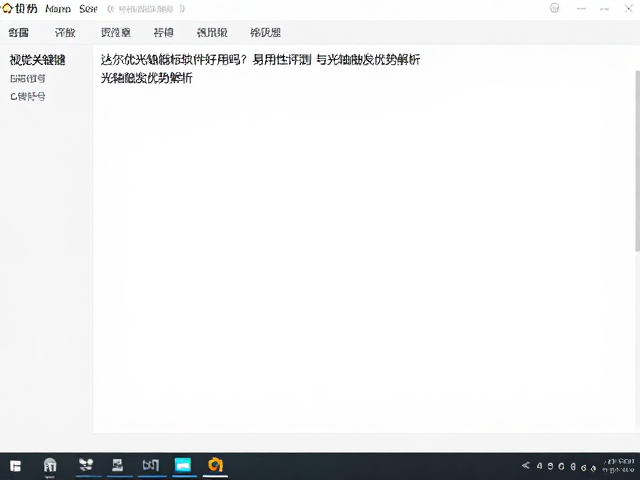Click the orange app logo in title bar
The height and width of the screenshot is (480, 640).
tap(7, 9)
